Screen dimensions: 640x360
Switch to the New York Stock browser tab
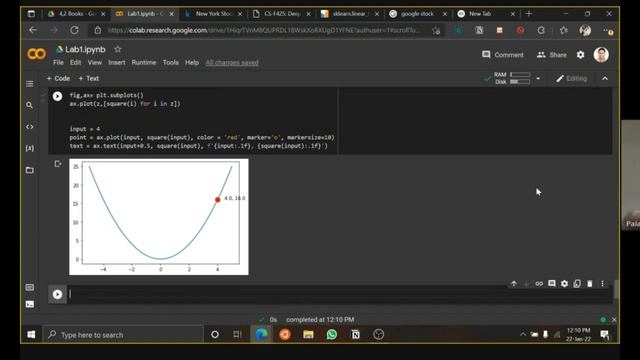[x=213, y=14]
